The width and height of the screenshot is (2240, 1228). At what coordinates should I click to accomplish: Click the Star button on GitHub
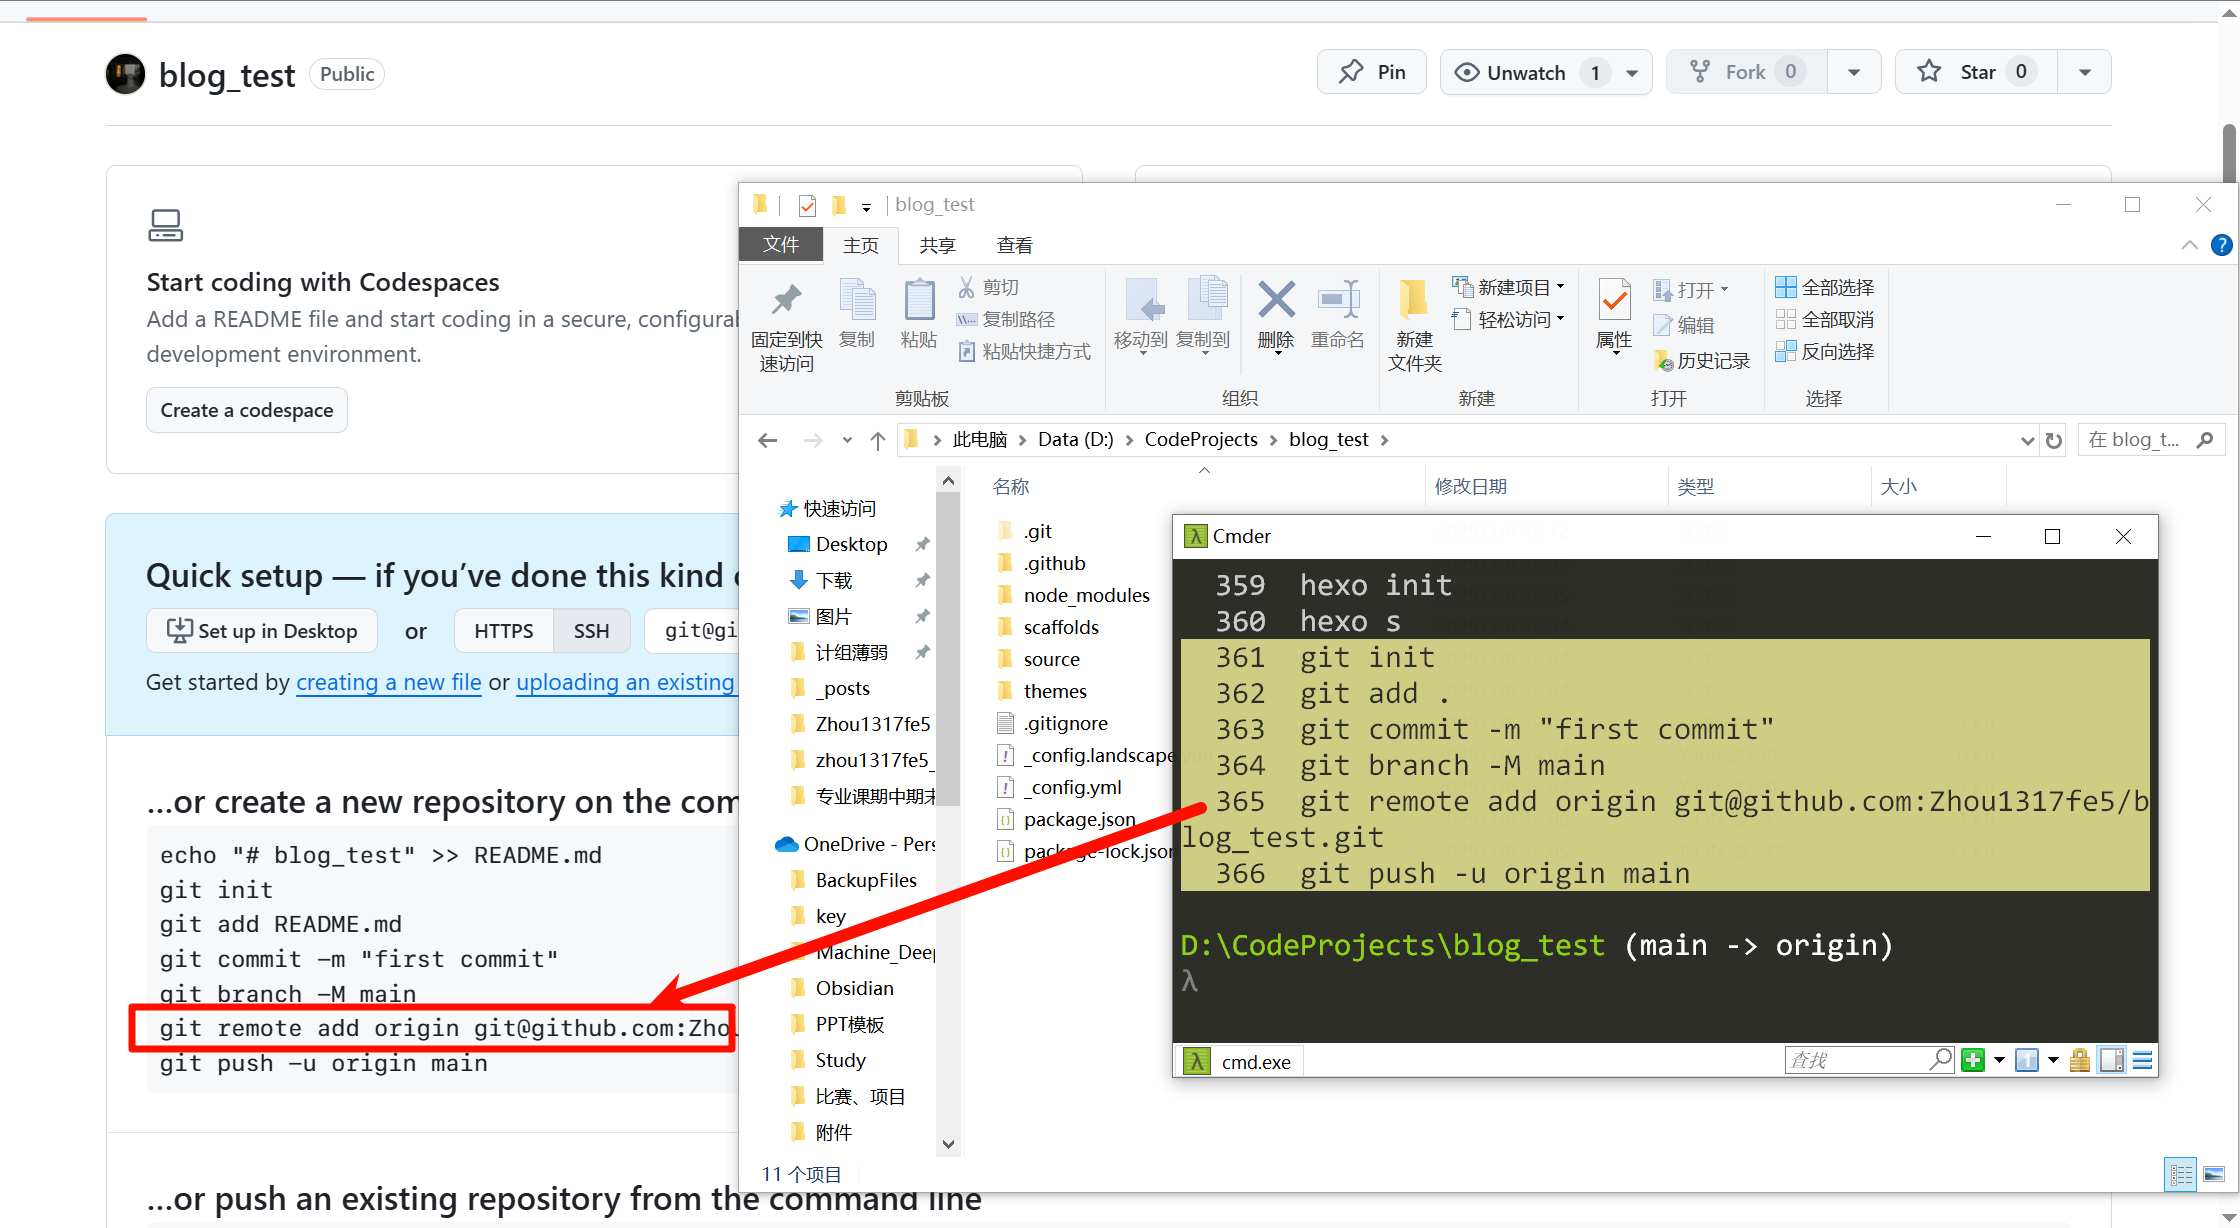[1976, 72]
